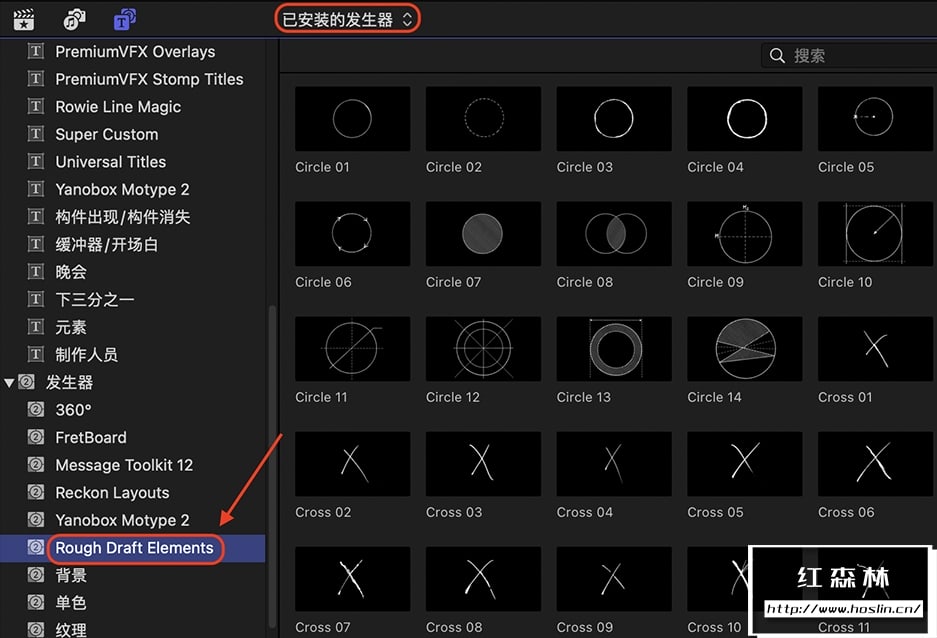The image size is (937, 638).
Task: Click the Cross 09 generator thumbnail
Action: click(614, 579)
